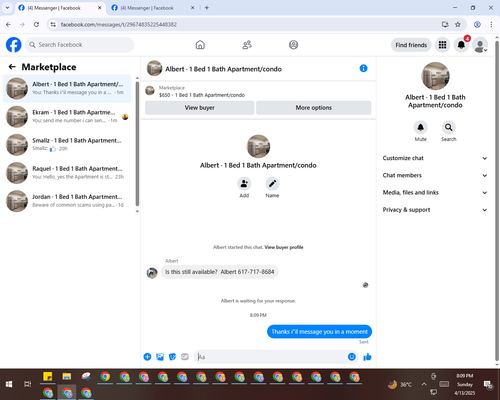Viewport: 500px width, 400px height.
Task: Open Raquel conversation in the list
Action: tap(67, 173)
